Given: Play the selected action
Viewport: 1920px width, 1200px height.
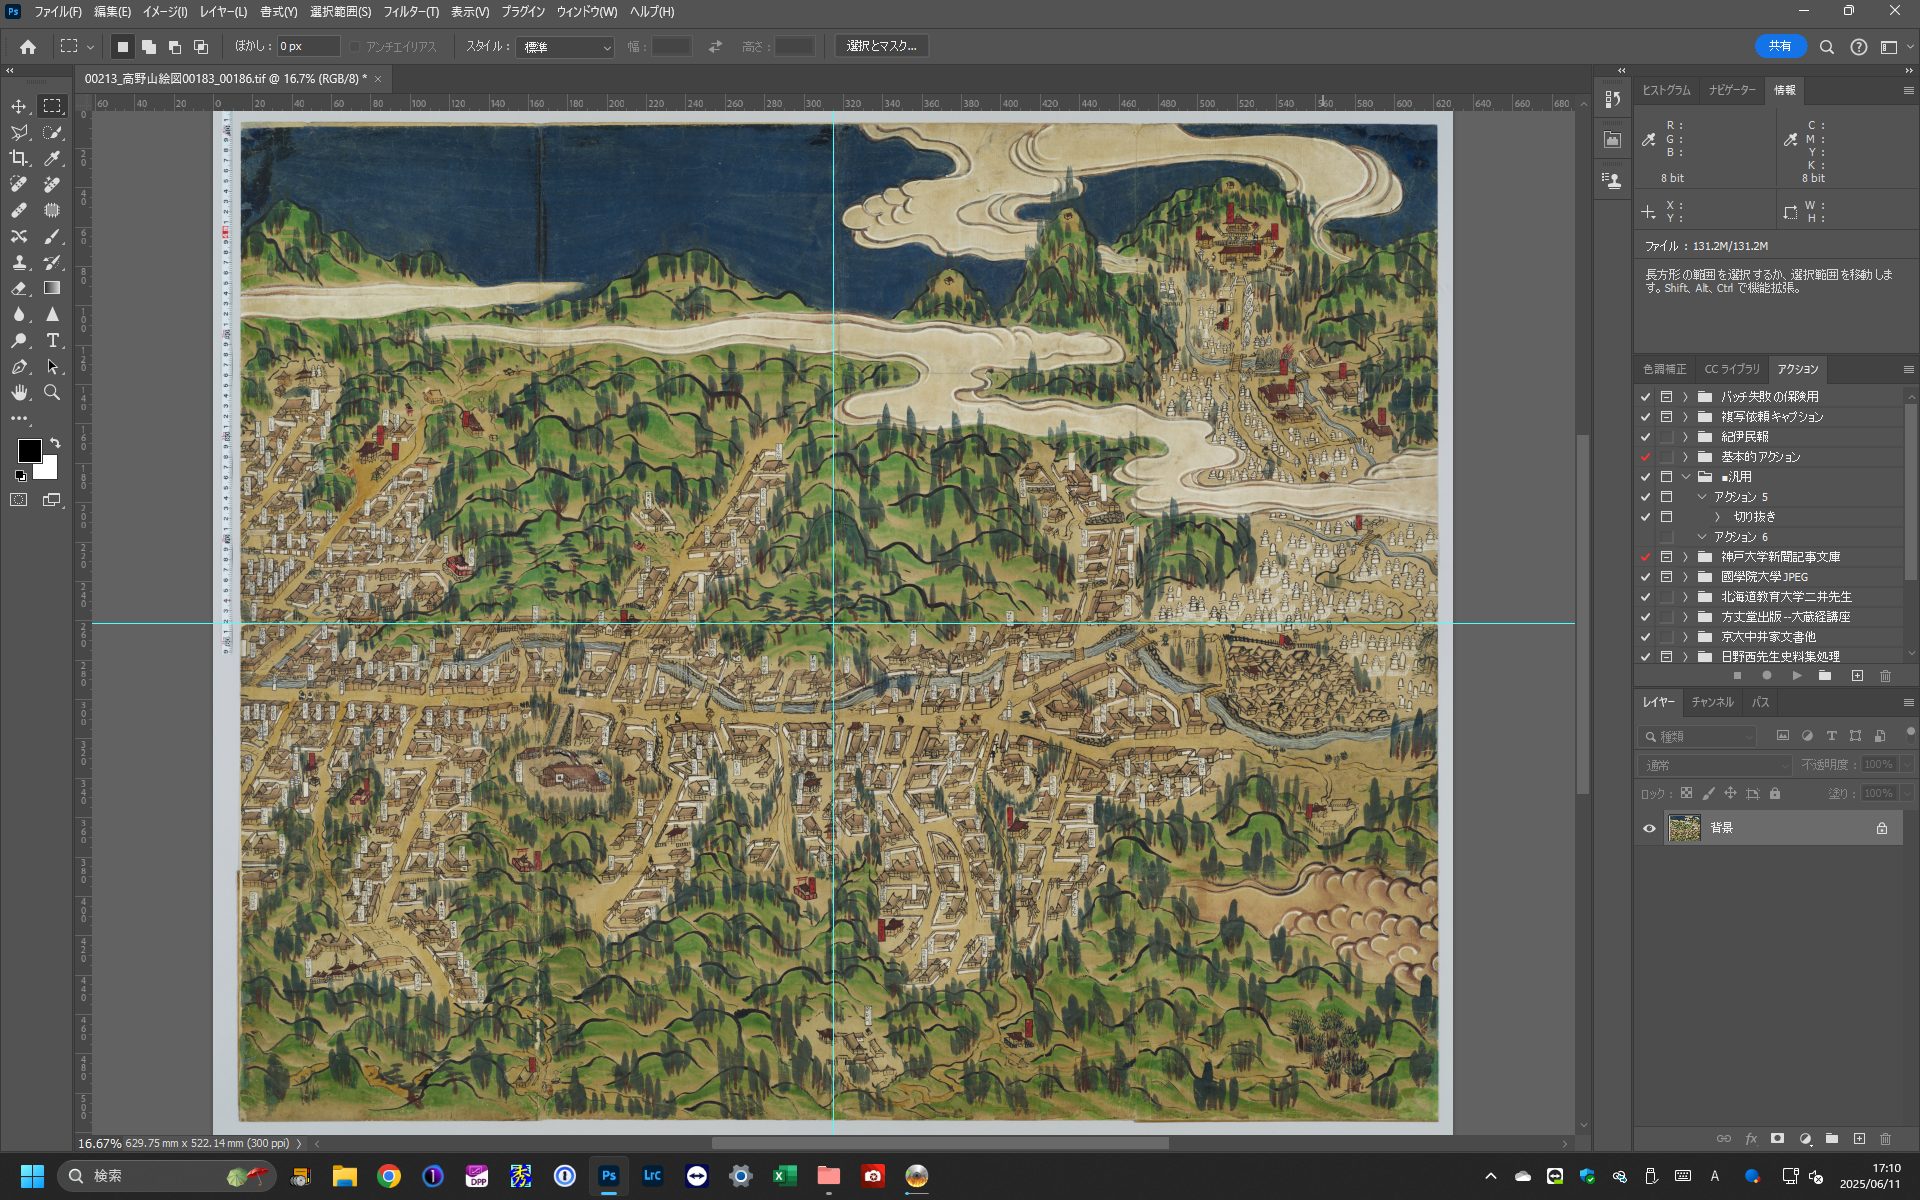Looking at the screenshot, I should tap(1797, 676).
